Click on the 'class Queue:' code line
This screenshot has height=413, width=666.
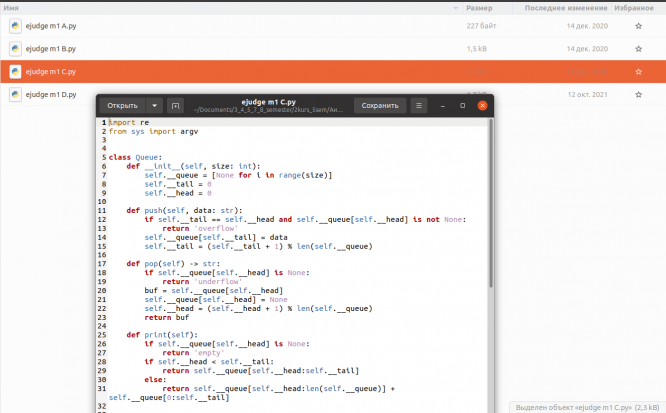(x=134, y=157)
